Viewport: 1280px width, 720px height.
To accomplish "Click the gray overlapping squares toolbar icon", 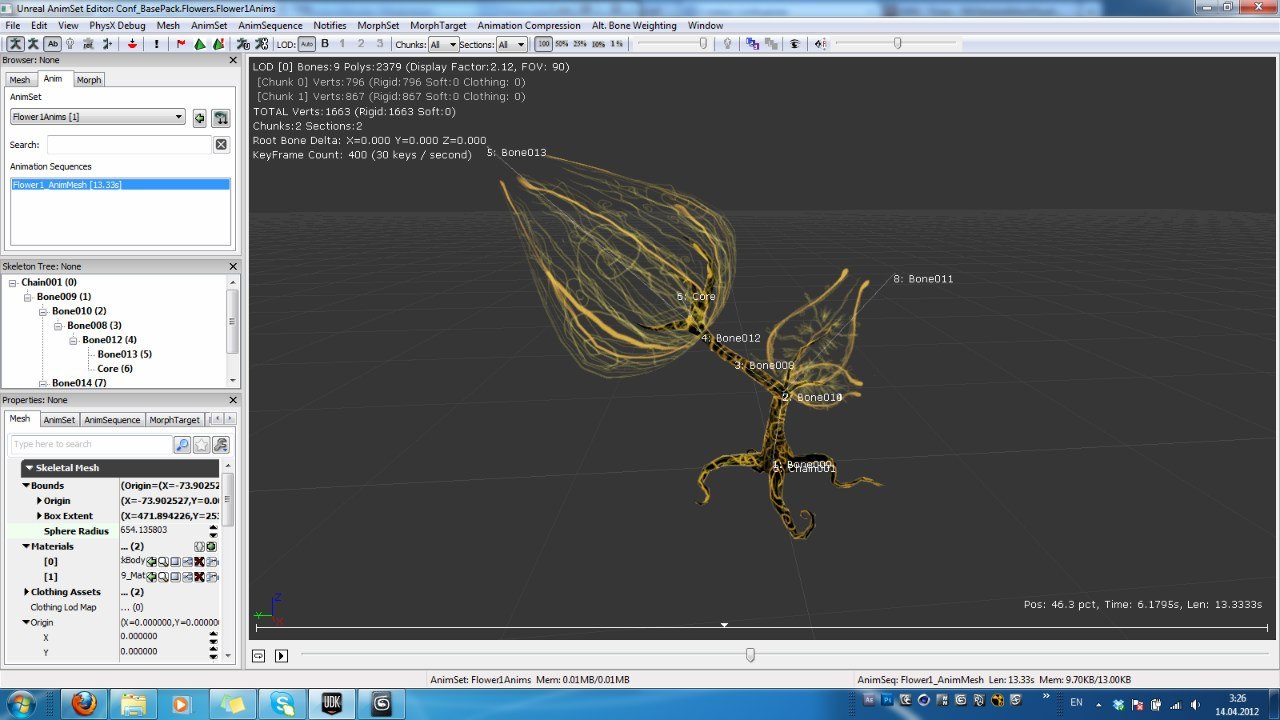I will tap(771, 44).
